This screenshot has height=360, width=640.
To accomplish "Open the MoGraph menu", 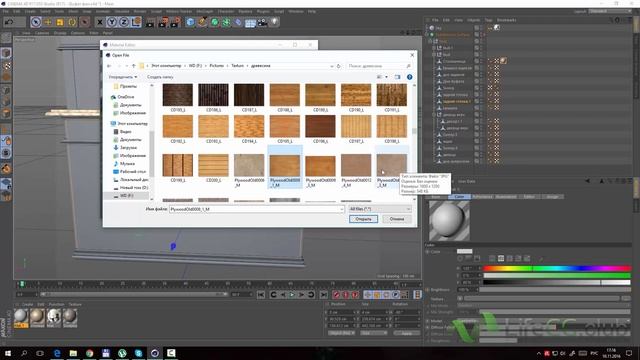I will [x=204, y=11].
